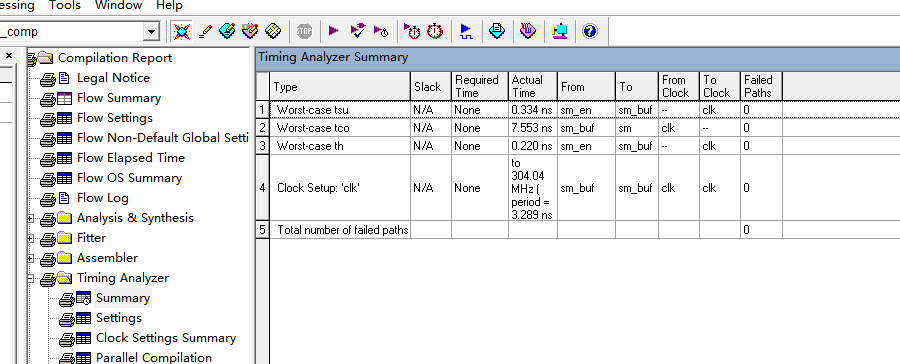The image size is (900, 364).
Task: Open the Window menu
Action: (x=118, y=6)
